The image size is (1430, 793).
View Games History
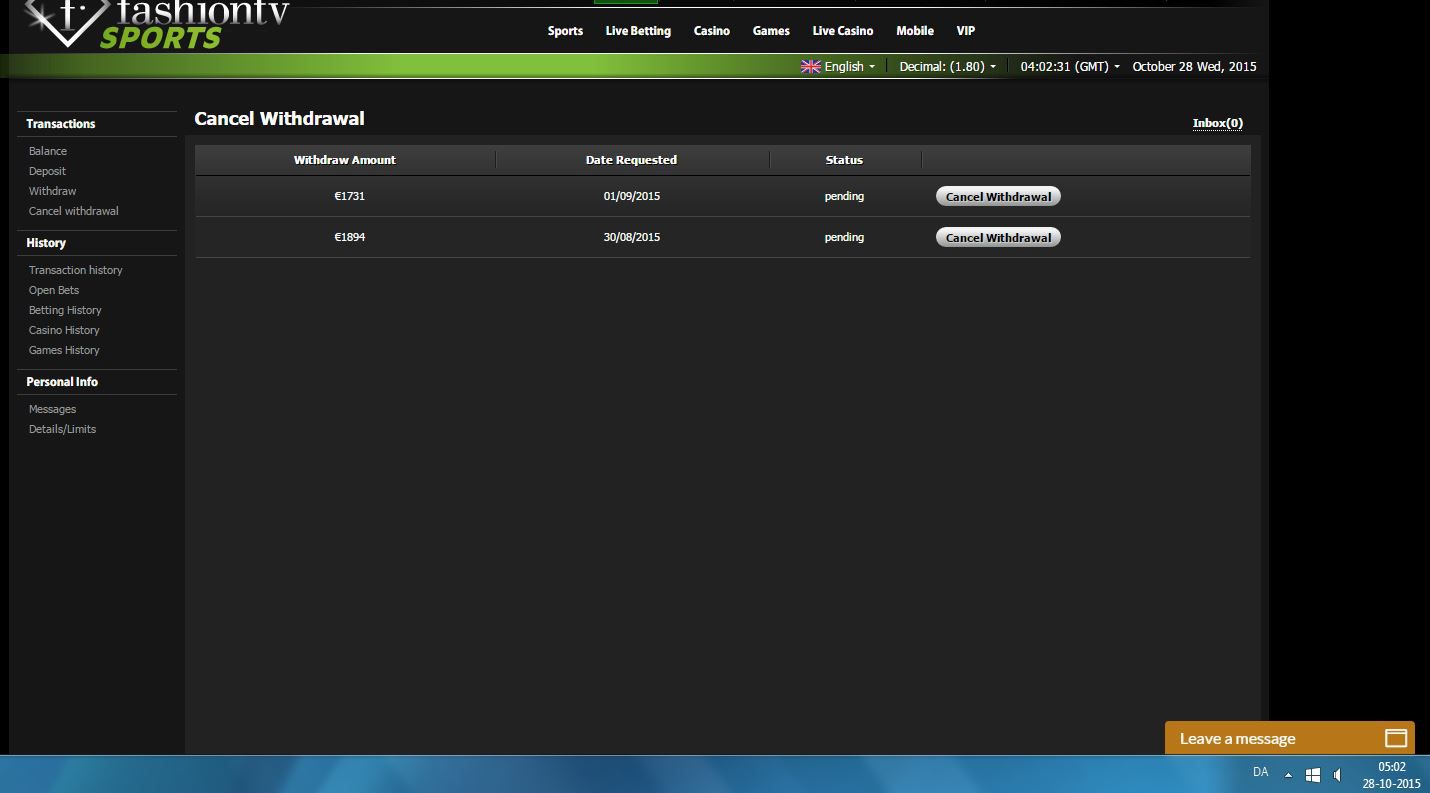64,350
